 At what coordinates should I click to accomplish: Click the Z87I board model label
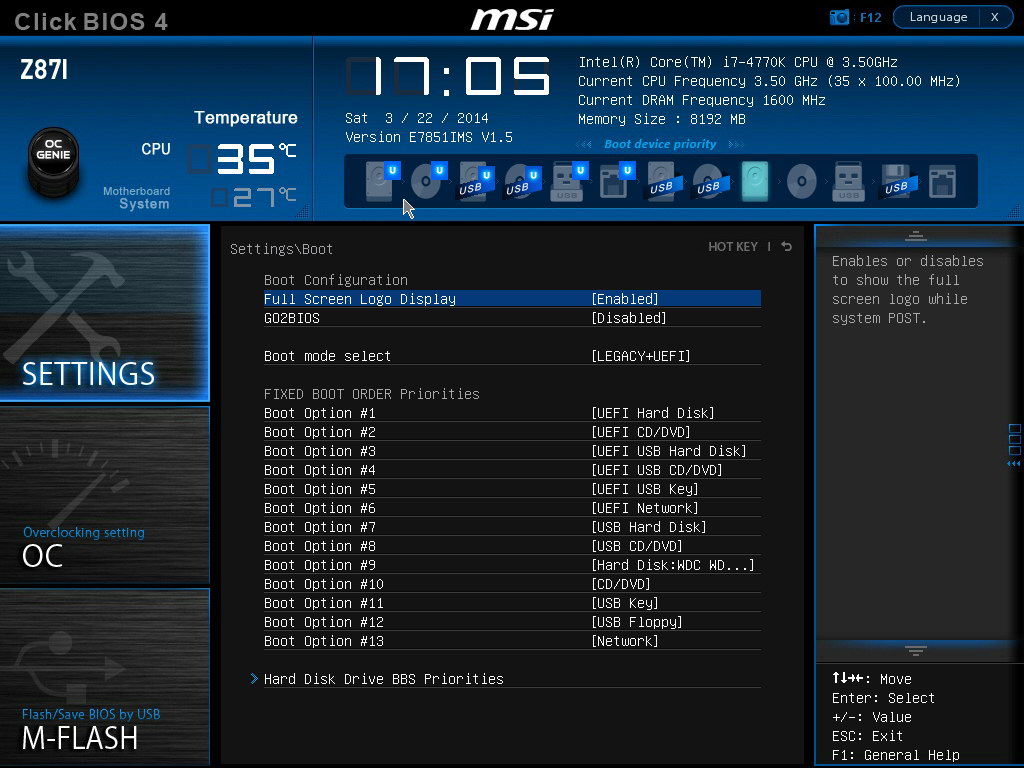44,69
